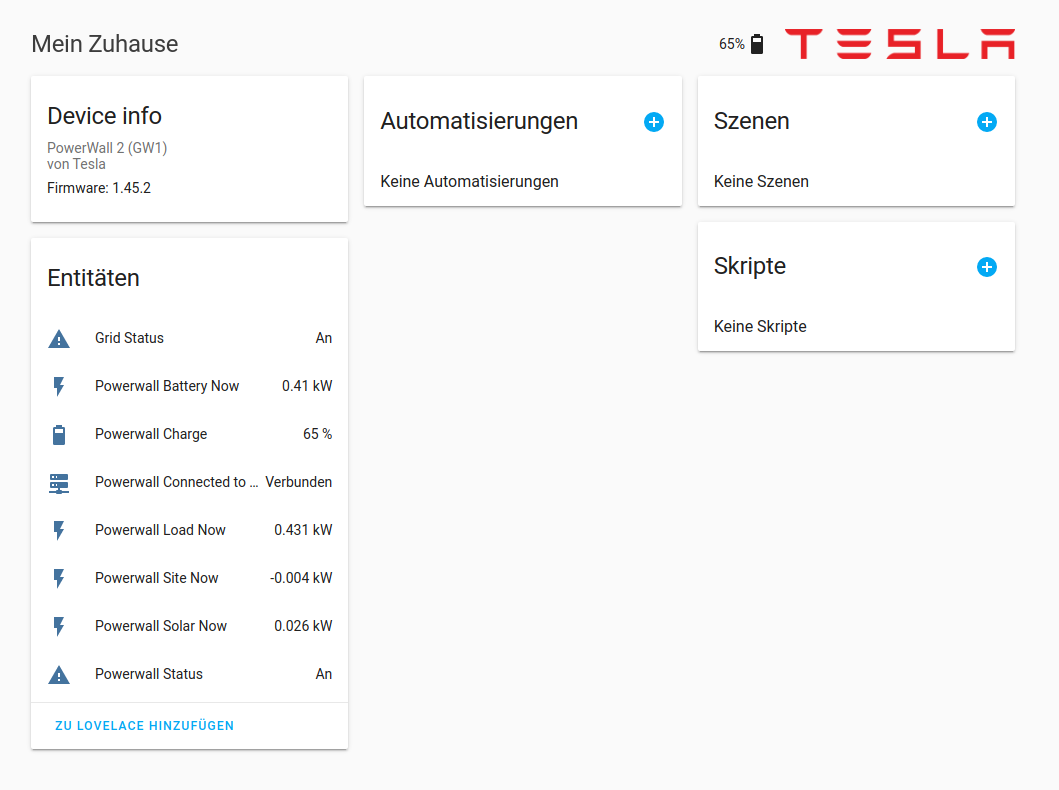Click the red Tesla logo
This screenshot has height=790, width=1059.
[x=900, y=44]
